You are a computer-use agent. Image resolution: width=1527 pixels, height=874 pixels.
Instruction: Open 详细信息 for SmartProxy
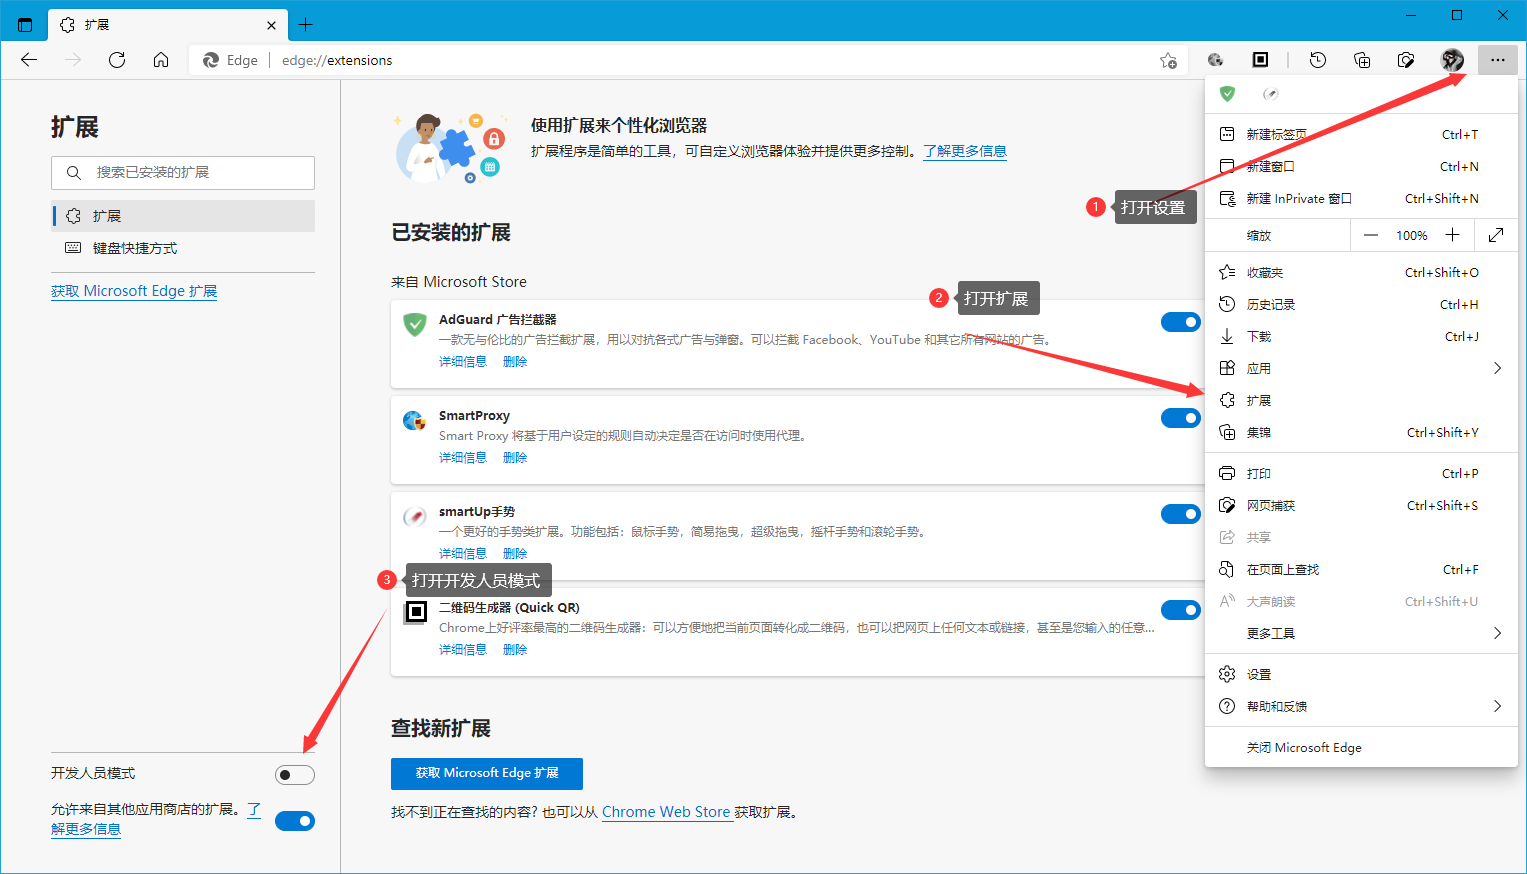[x=462, y=457]
